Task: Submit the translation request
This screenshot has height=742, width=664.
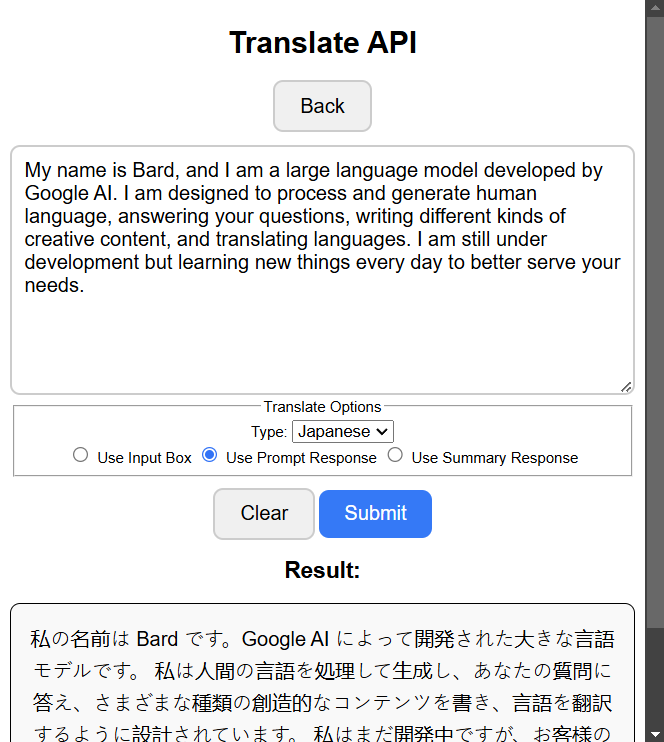Action: coord(375,513)
